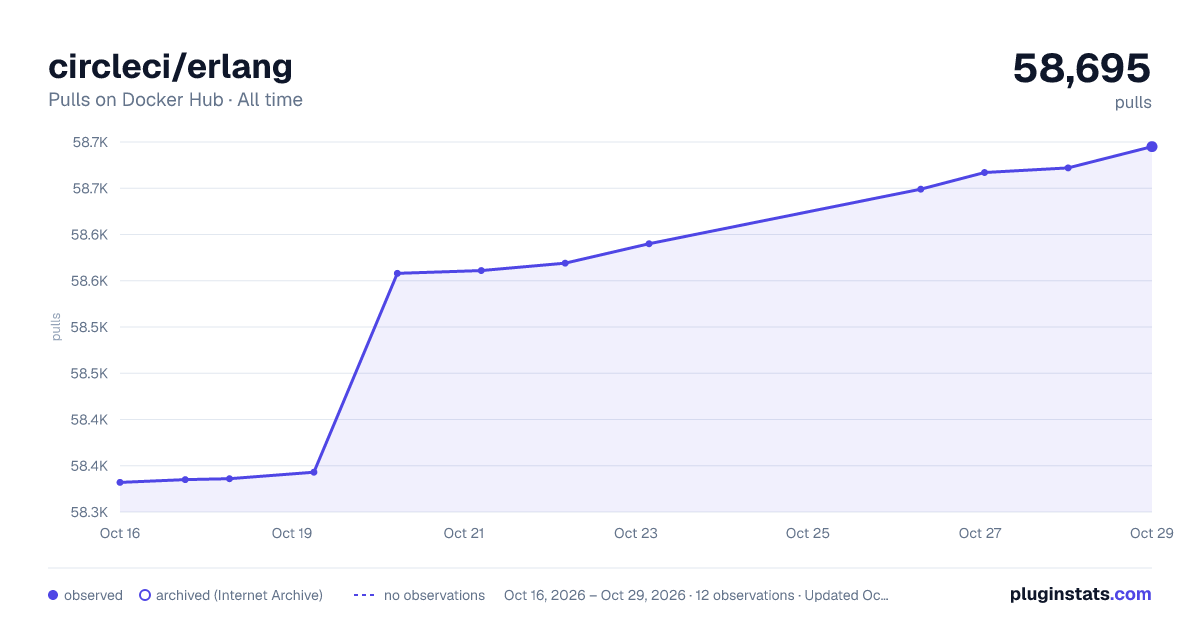Image resolution: width=1200 pixels, height=630 pixels.
Task: Click the 'observed' legend label
Action: coord(93,595)
